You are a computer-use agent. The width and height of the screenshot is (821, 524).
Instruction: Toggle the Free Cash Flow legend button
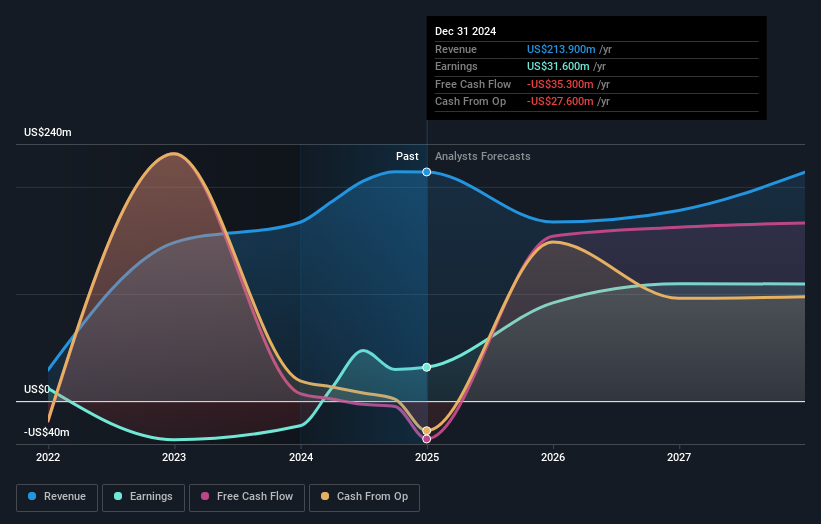tap(247, 497)
